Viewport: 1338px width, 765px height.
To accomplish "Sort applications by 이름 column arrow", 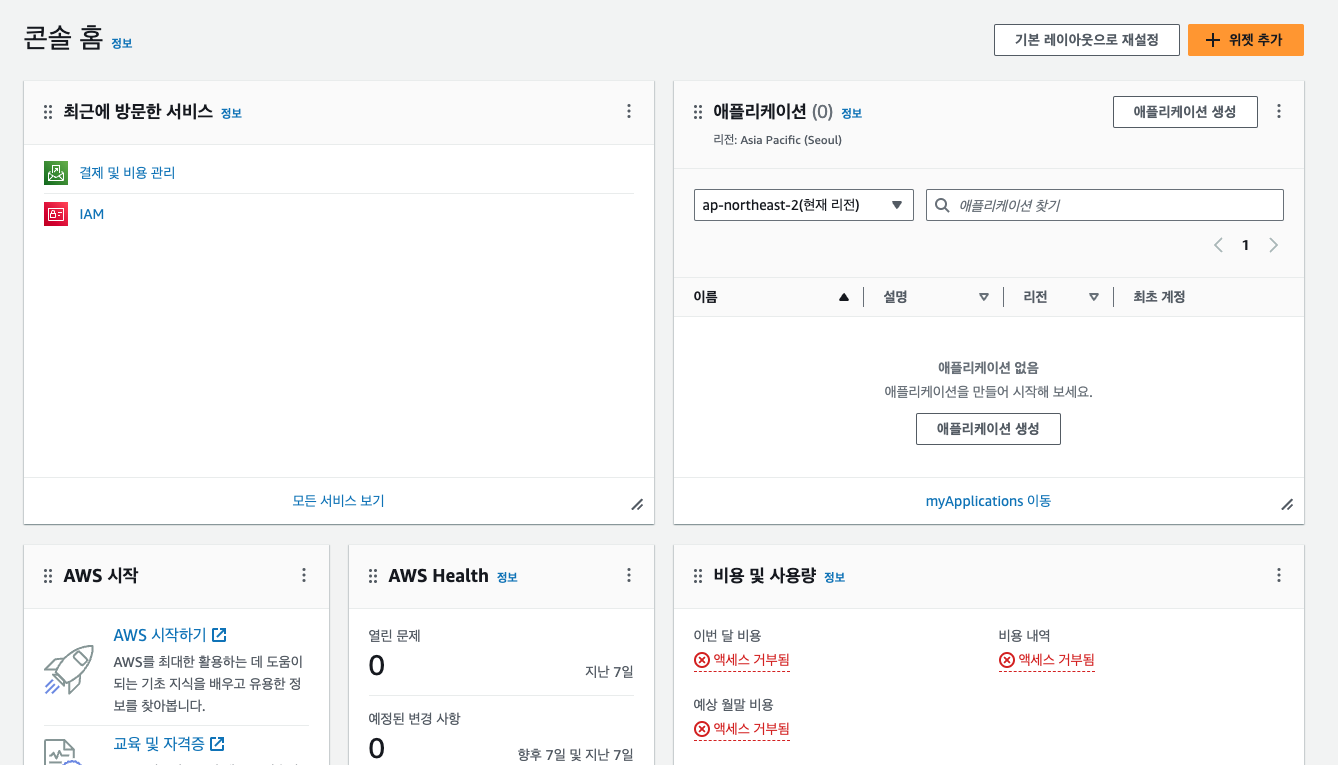I will coord(843,297).
